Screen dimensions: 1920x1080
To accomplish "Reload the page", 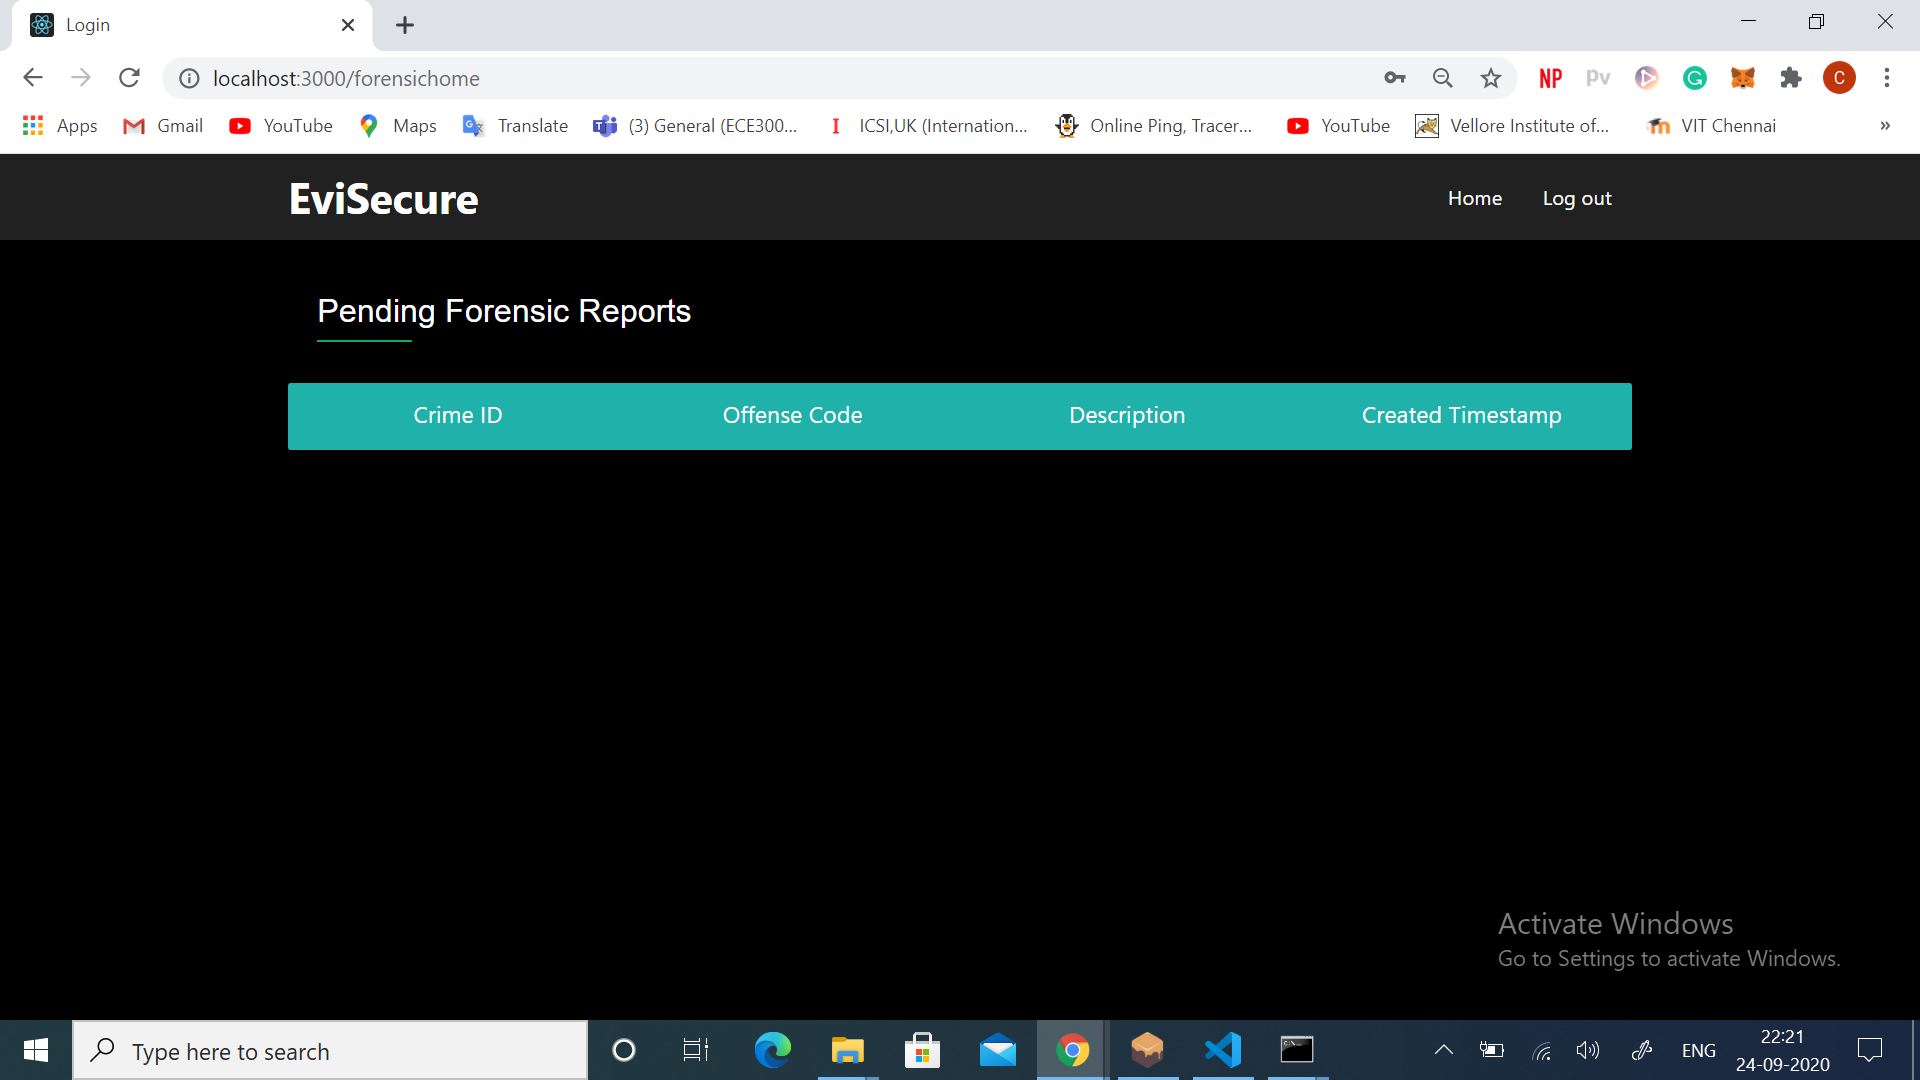I will pyautogui.click(x=129, y=78).
